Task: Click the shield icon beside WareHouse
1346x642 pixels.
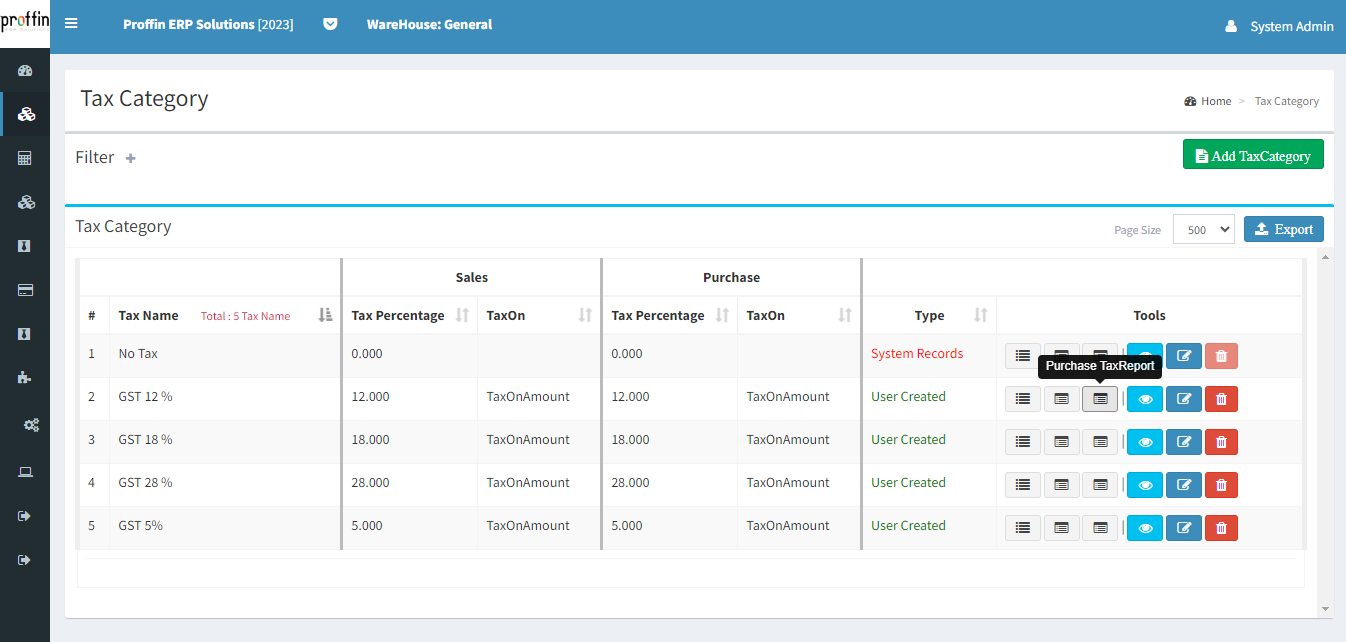Action: pos(330,24)
